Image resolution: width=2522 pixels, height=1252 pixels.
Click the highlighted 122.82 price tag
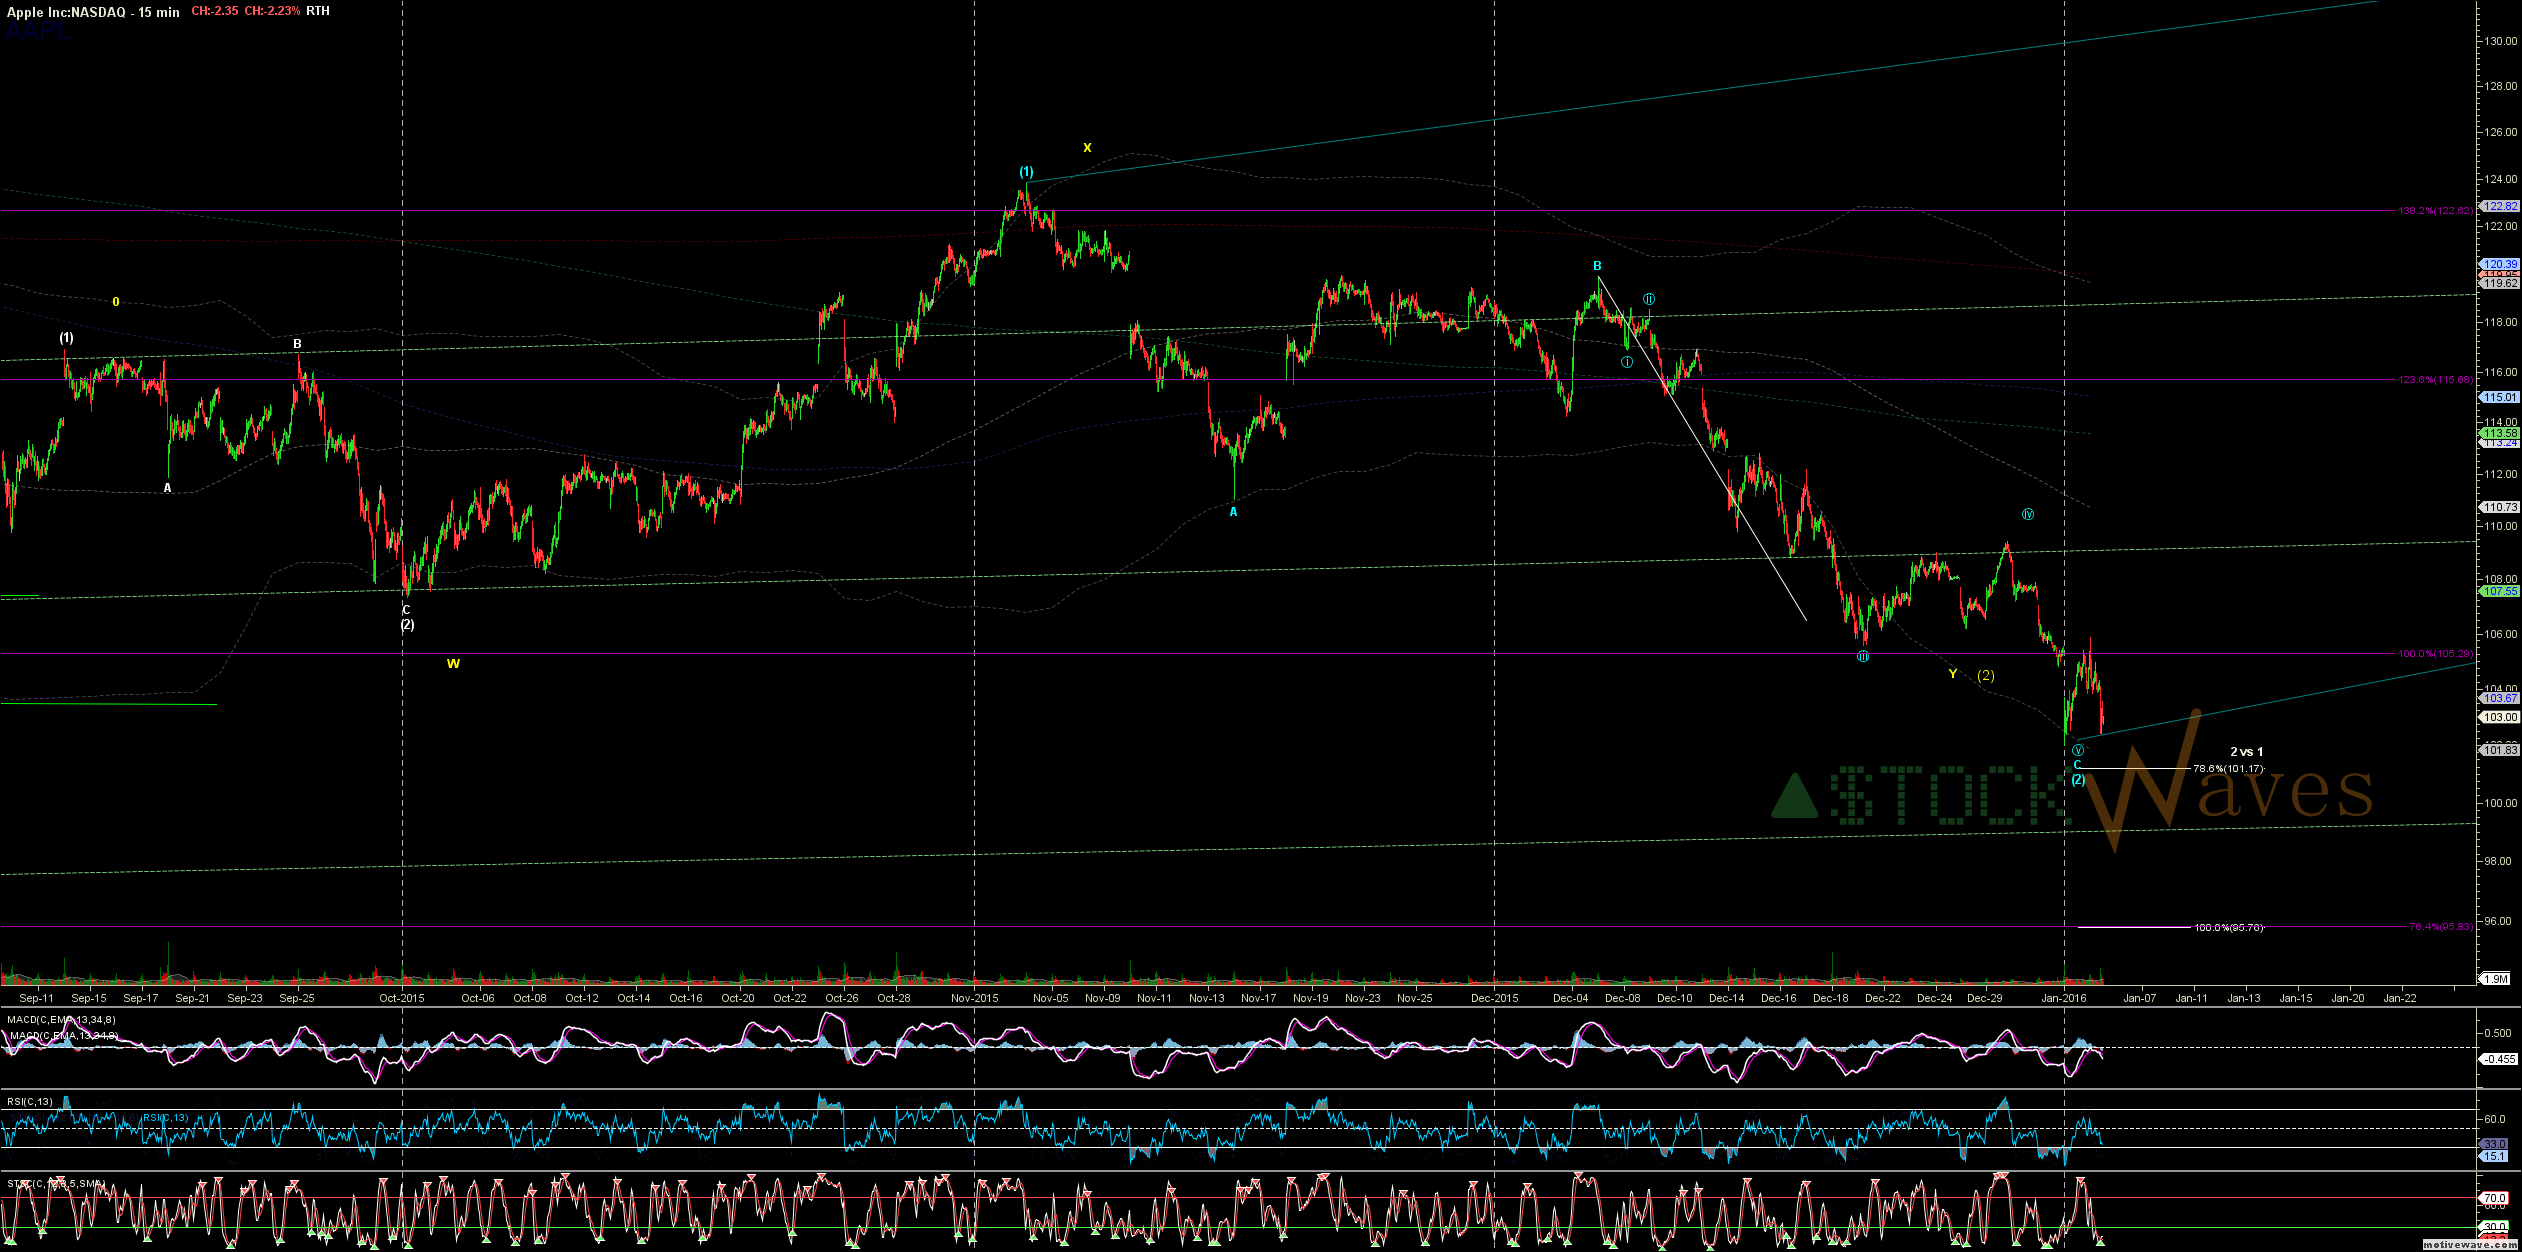pos(2500,206)
